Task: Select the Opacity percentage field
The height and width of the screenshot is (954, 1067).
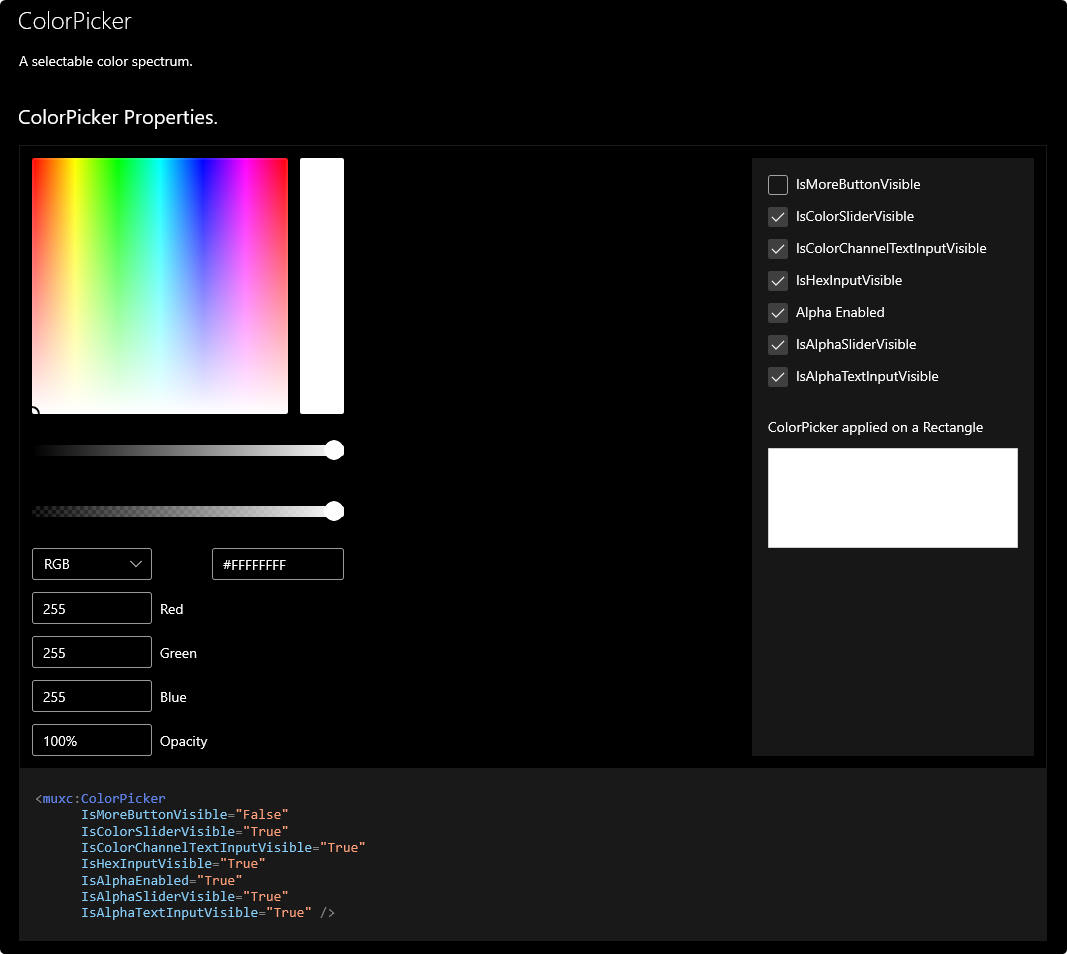Action: [x=91, y=739]
